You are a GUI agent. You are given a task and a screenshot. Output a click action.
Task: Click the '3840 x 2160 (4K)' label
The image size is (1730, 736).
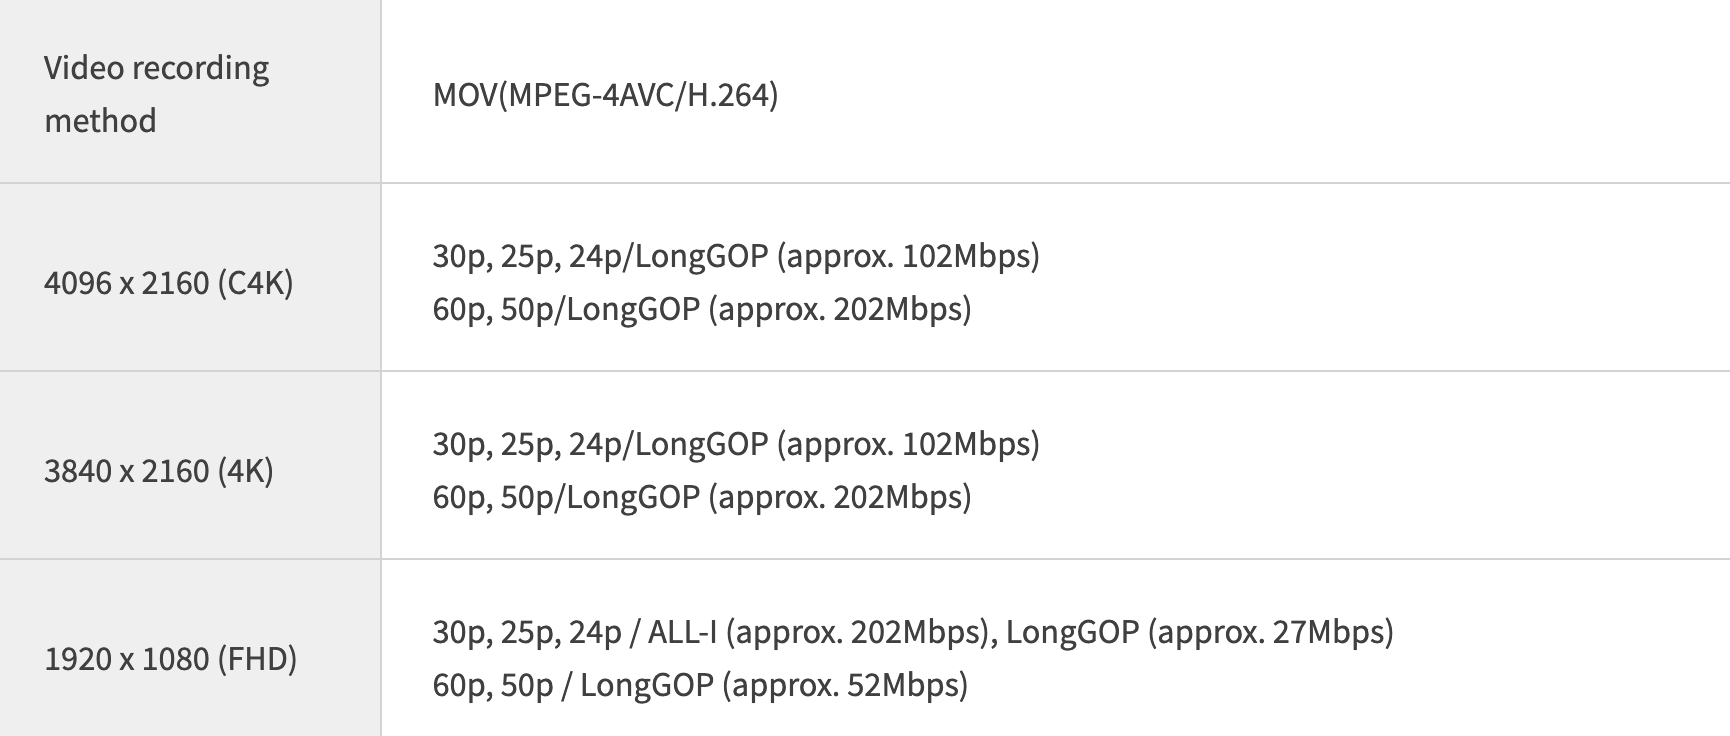coord(158,471)
